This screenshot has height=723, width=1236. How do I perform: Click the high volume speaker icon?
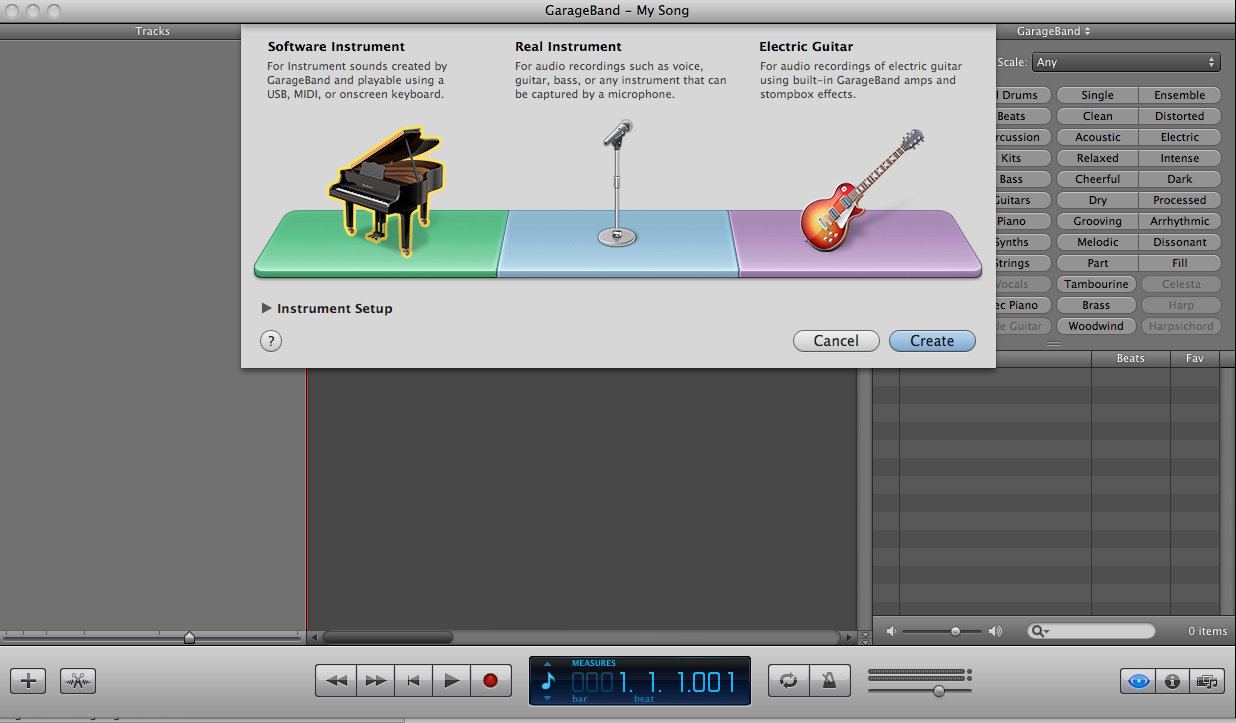click(995, 631)
